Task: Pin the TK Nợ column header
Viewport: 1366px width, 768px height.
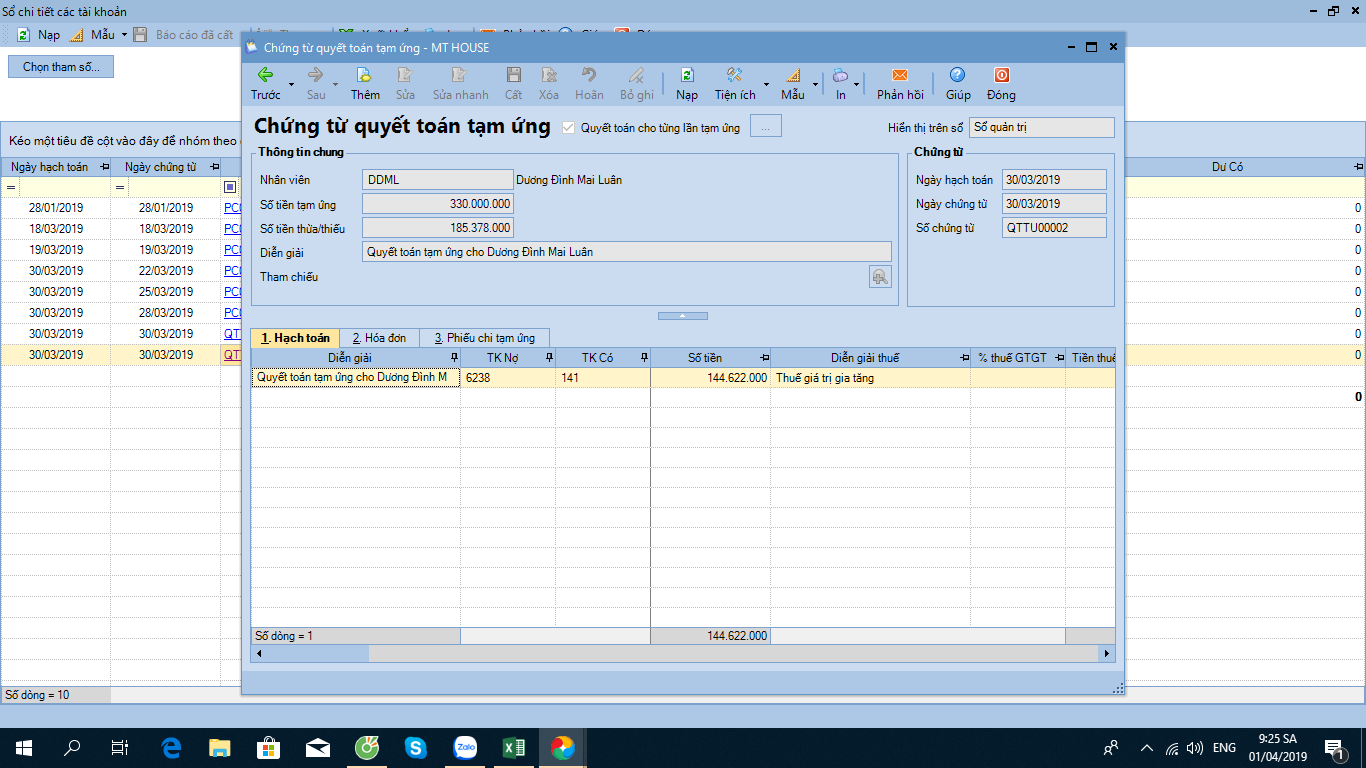Action: 548,357
